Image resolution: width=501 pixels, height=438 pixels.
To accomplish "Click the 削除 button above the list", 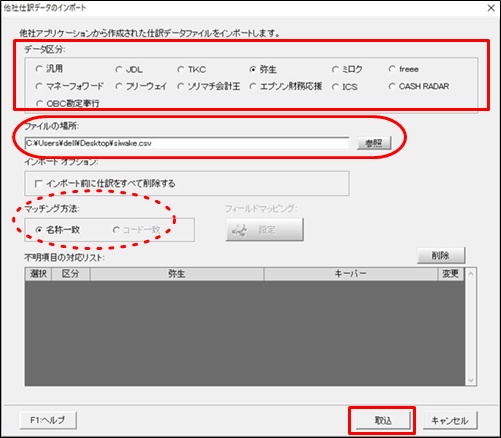I will click(441, 256).
